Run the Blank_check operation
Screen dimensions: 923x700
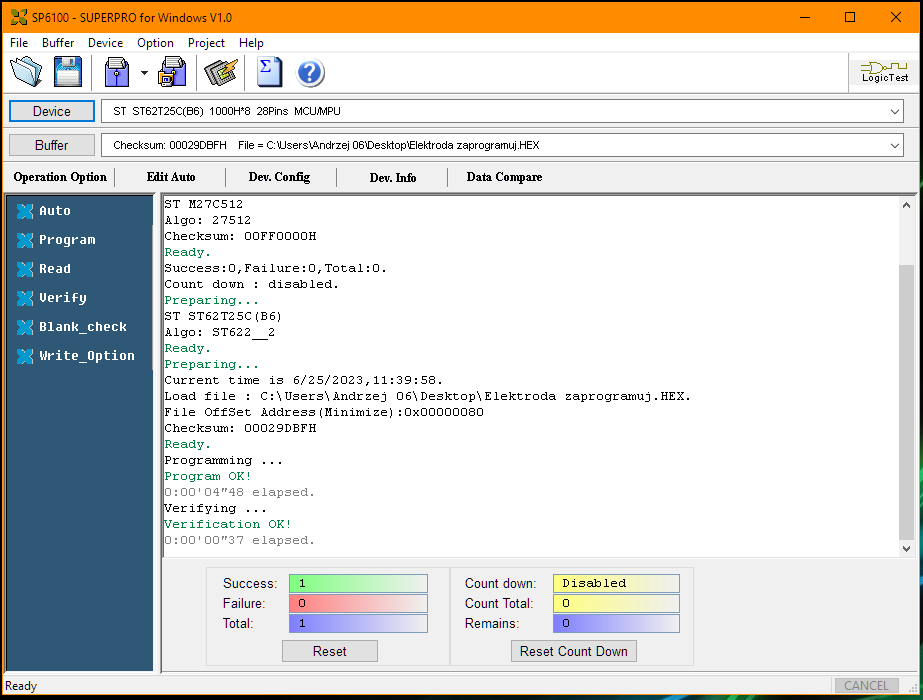pyautogui.click(x=71, y=326)
